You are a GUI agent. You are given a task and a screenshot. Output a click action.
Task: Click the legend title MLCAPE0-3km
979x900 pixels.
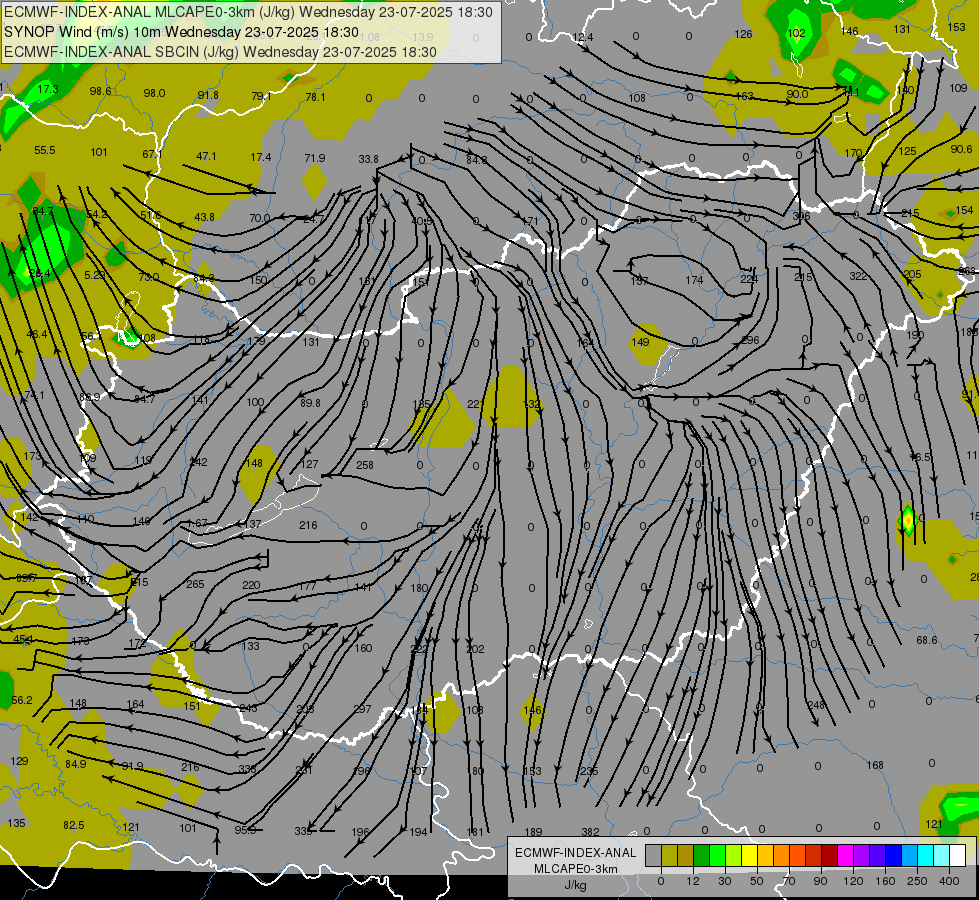pyautogui.click(x=576, y=869)
